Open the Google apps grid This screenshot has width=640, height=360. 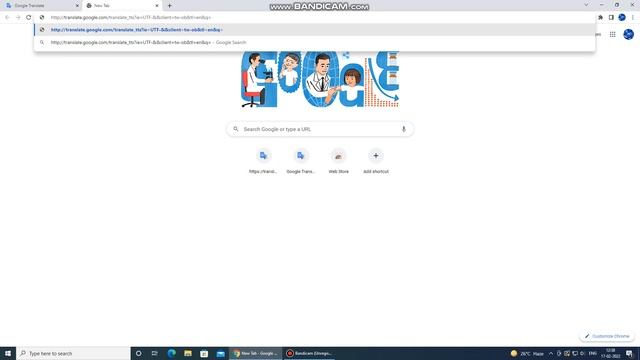613,35
